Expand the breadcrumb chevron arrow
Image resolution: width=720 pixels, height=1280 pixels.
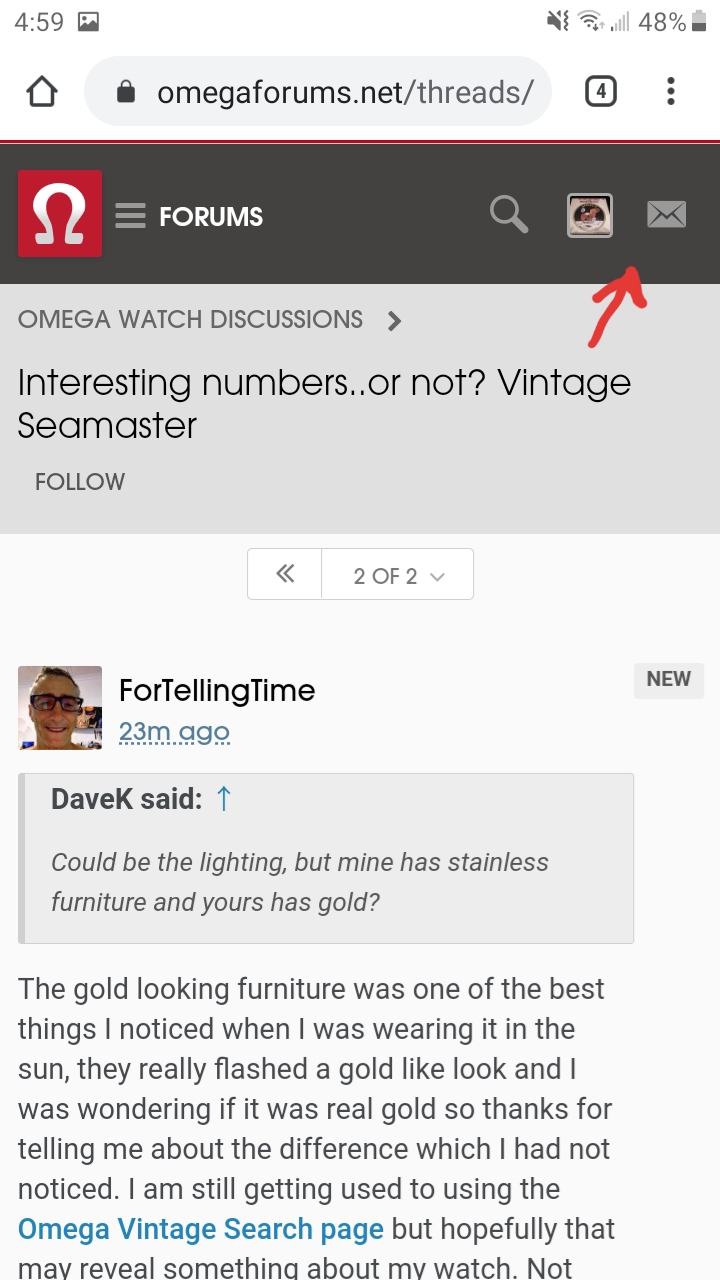(395, 321)
